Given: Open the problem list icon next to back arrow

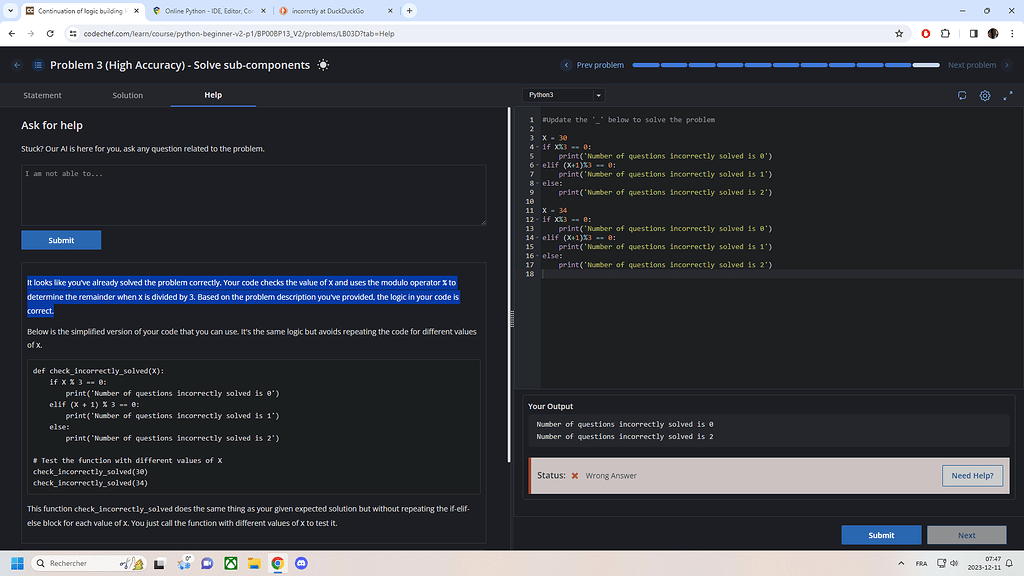Looking at the screenshot, I should click(37, 63).
